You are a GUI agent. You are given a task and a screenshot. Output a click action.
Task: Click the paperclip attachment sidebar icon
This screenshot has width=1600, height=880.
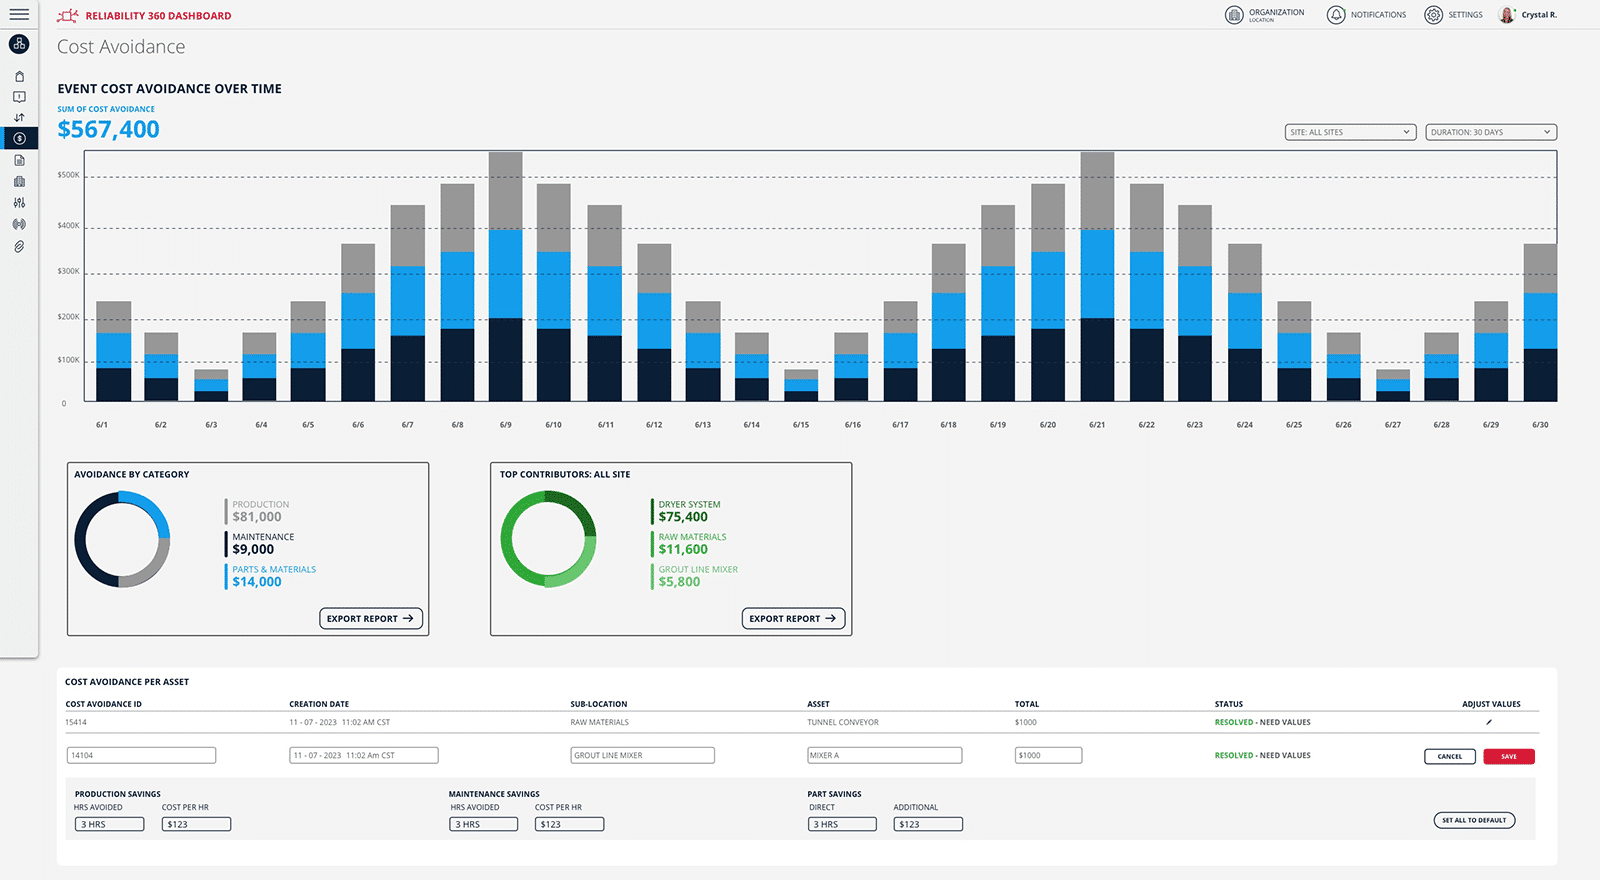coord(19,247)
